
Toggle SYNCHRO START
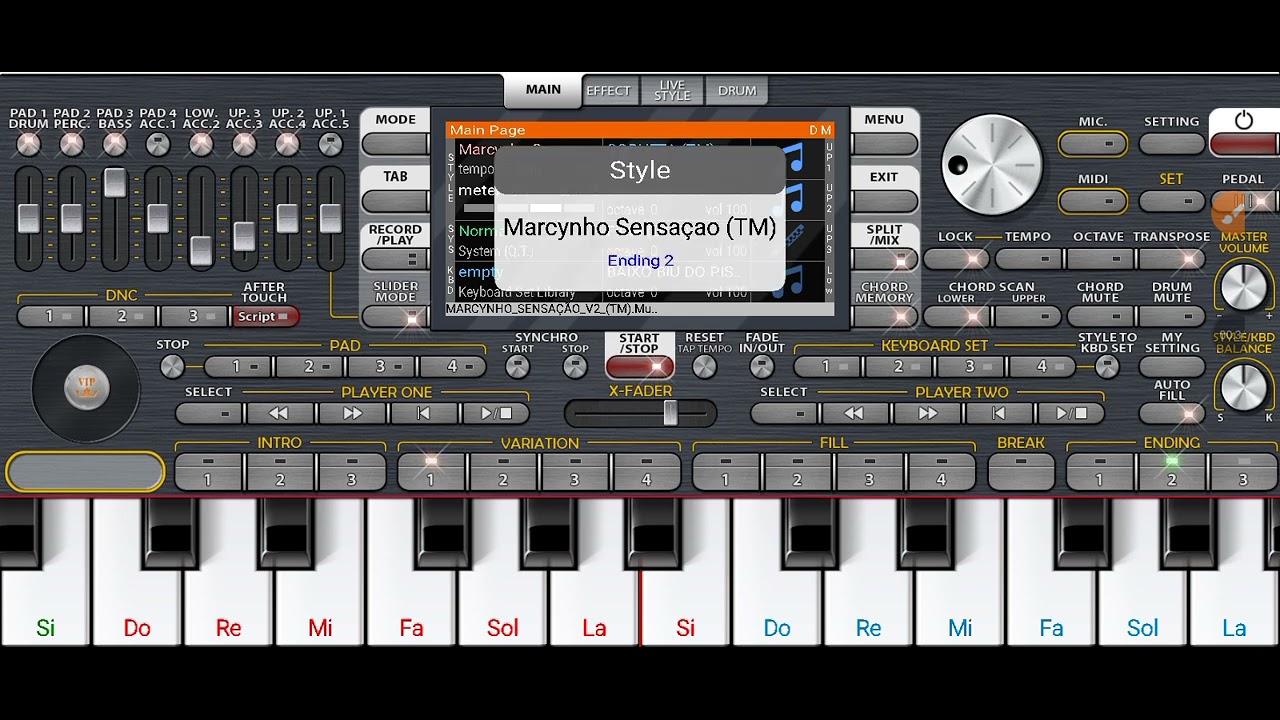517,367
